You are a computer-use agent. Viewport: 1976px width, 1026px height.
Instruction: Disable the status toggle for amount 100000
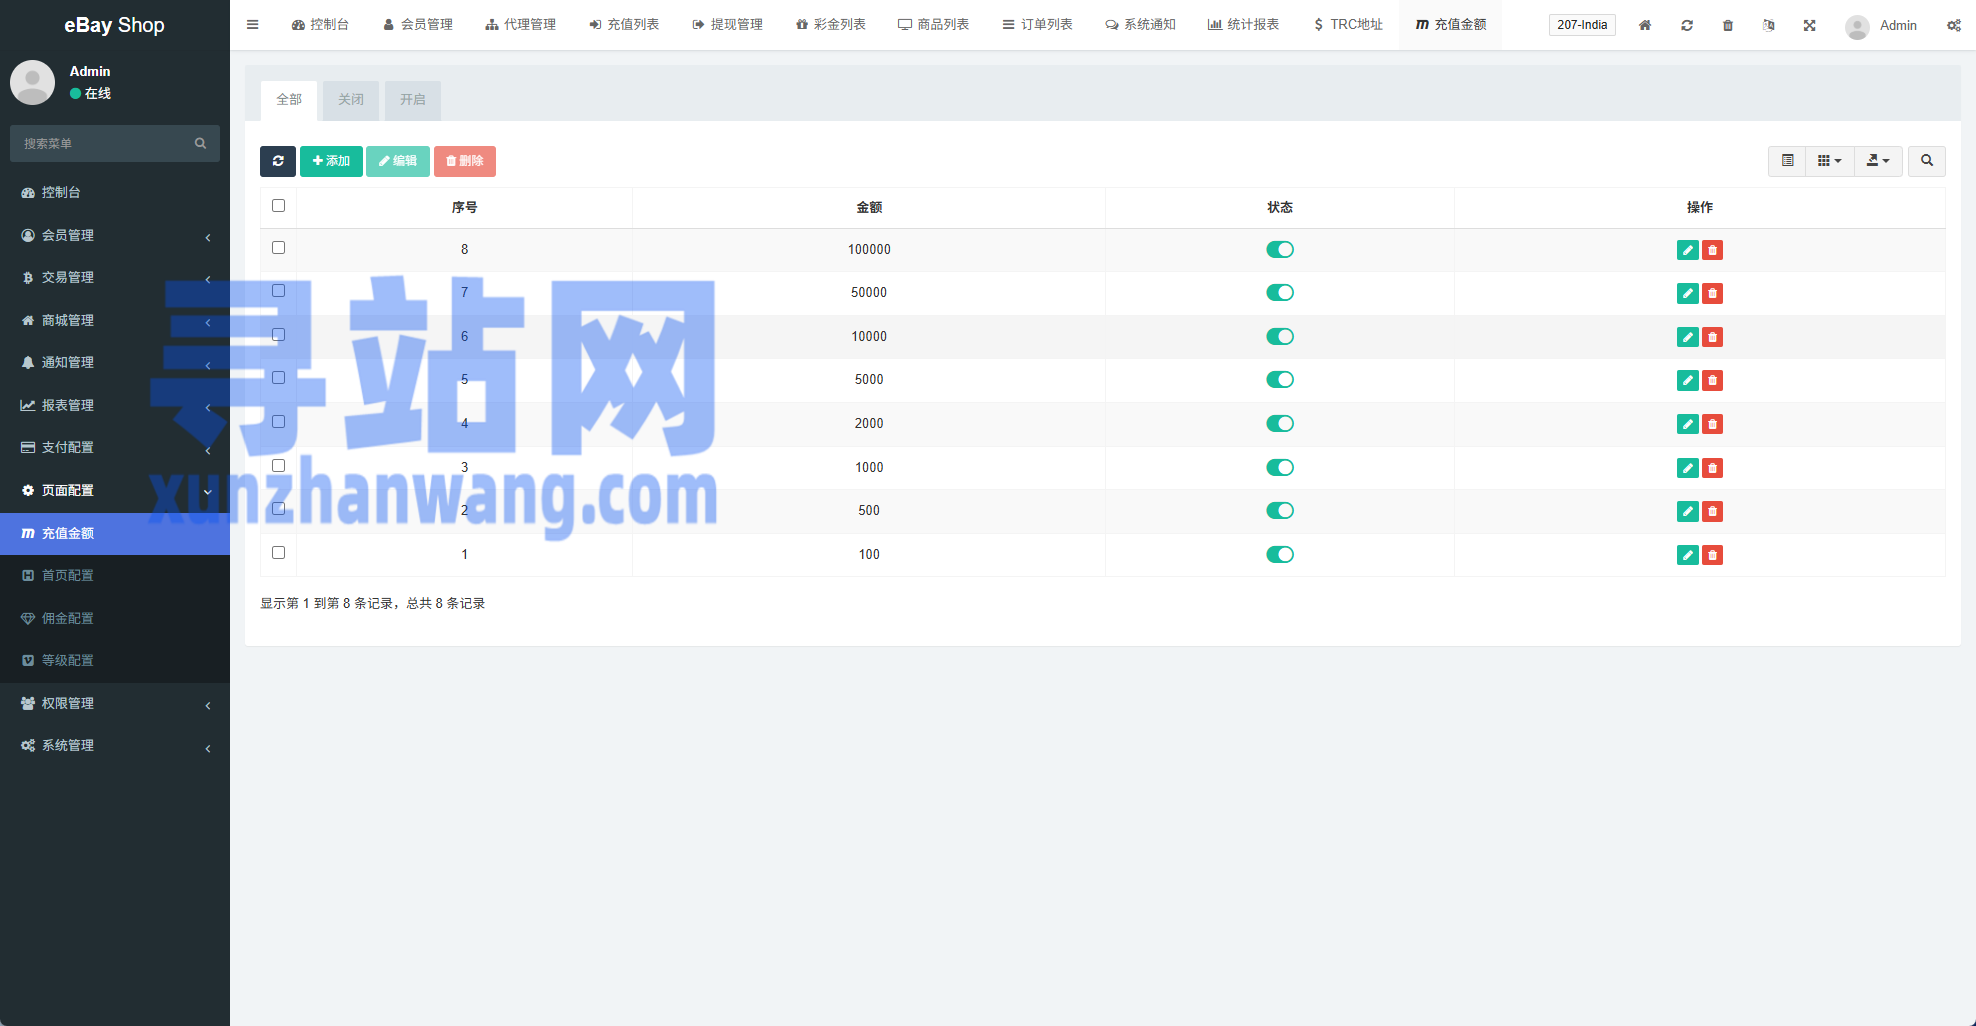click(x=1279, y=250)
